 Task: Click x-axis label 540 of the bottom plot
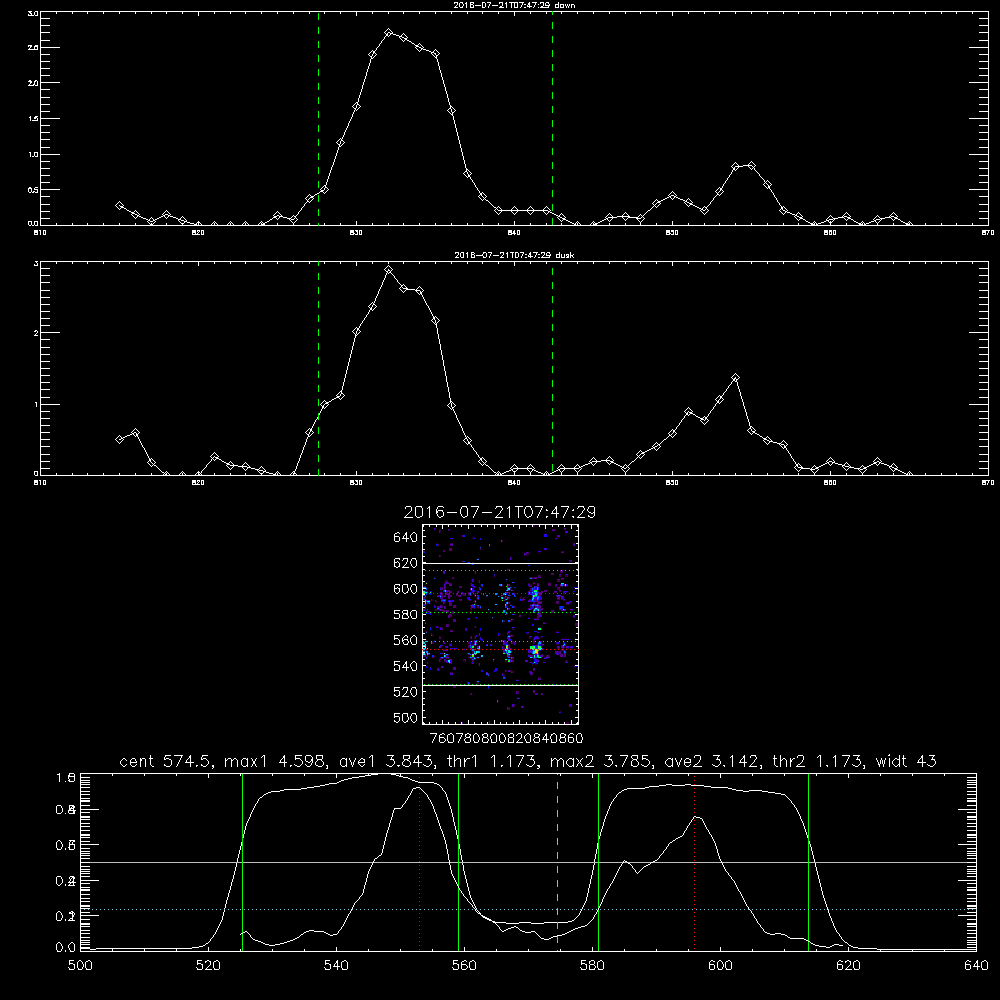click(336, 966)
